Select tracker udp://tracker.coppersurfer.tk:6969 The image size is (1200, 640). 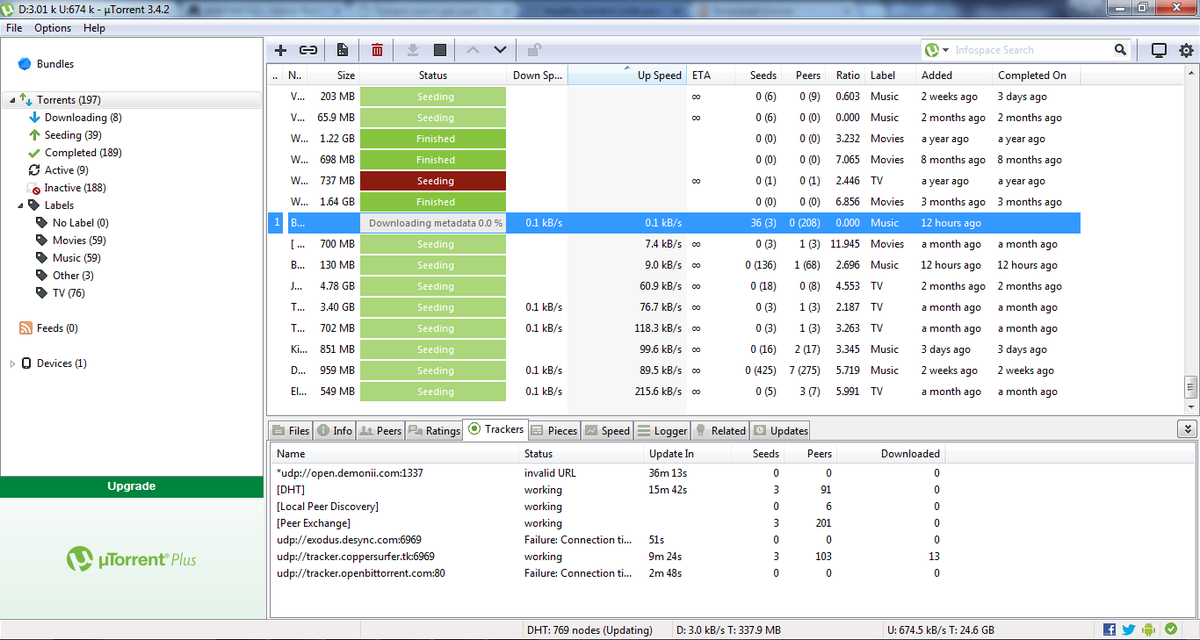(608, 556)
